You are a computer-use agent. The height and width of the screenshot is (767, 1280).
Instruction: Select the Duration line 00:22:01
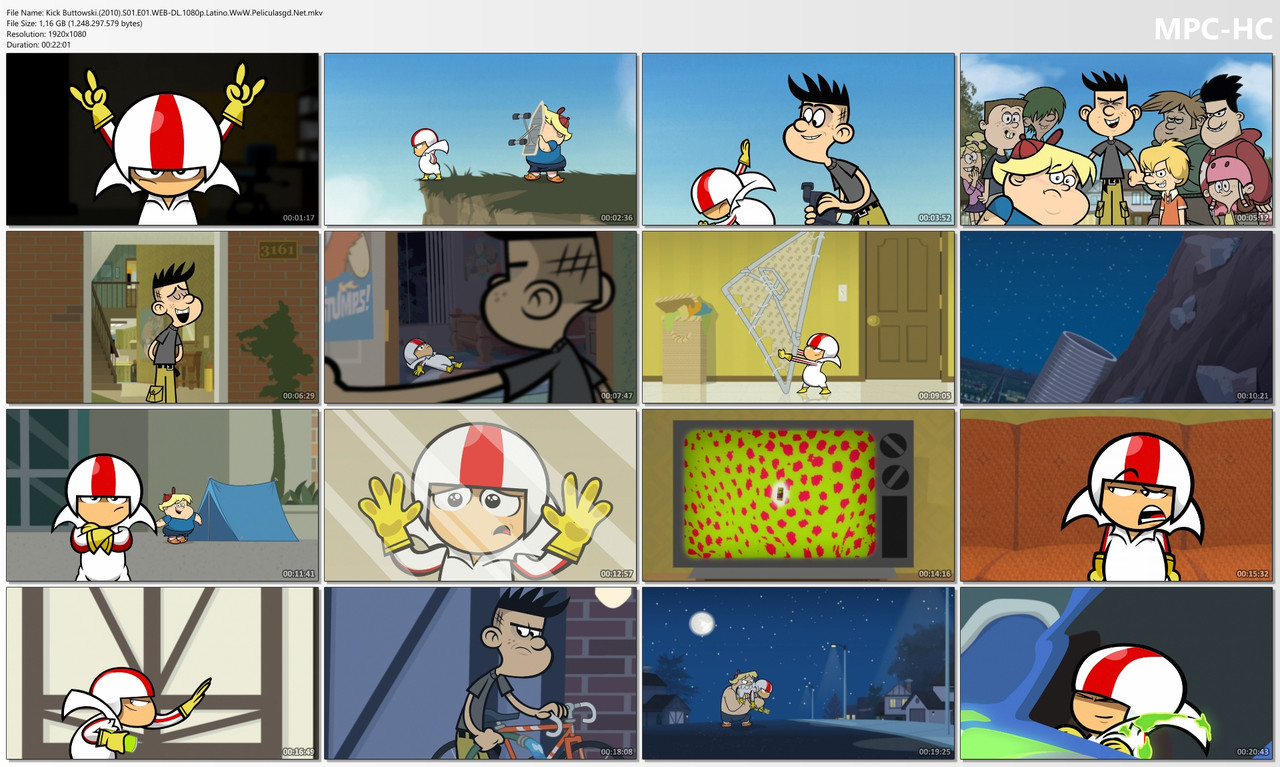click(39, 45)
